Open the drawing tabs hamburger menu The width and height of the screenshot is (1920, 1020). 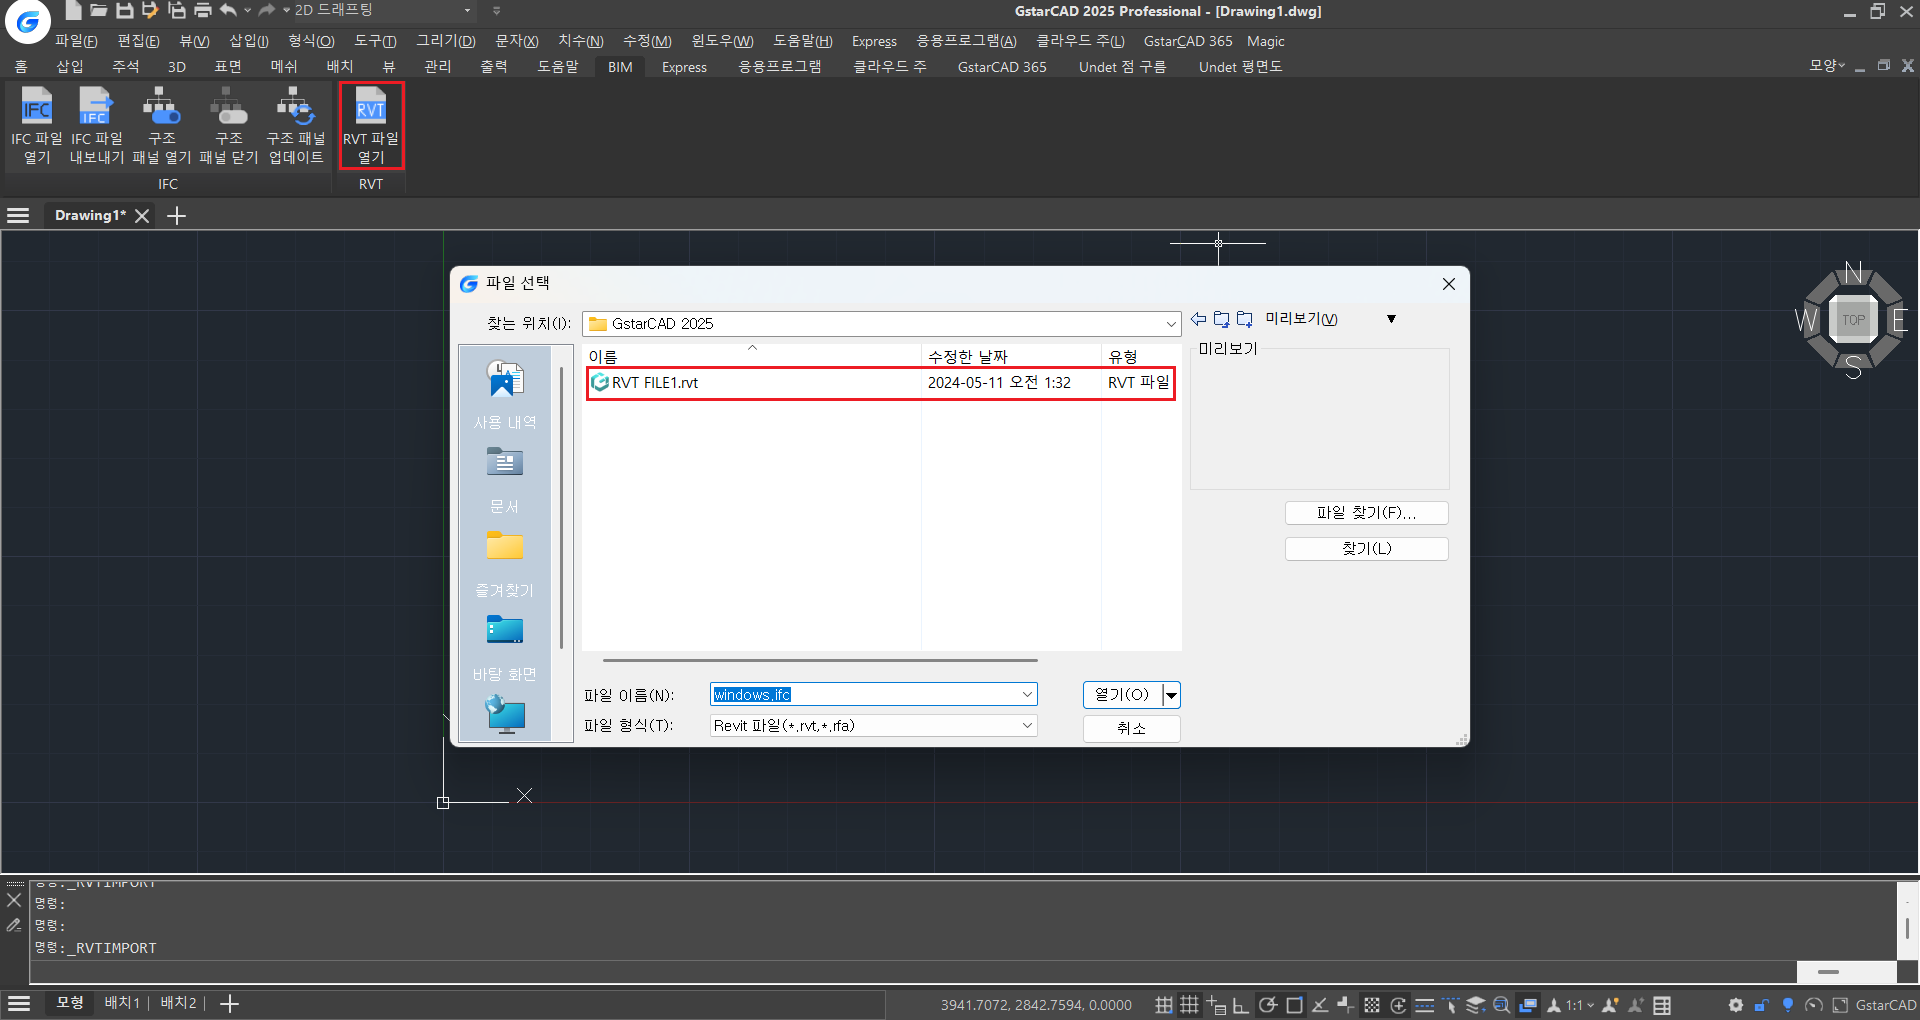tap(18, 215)
